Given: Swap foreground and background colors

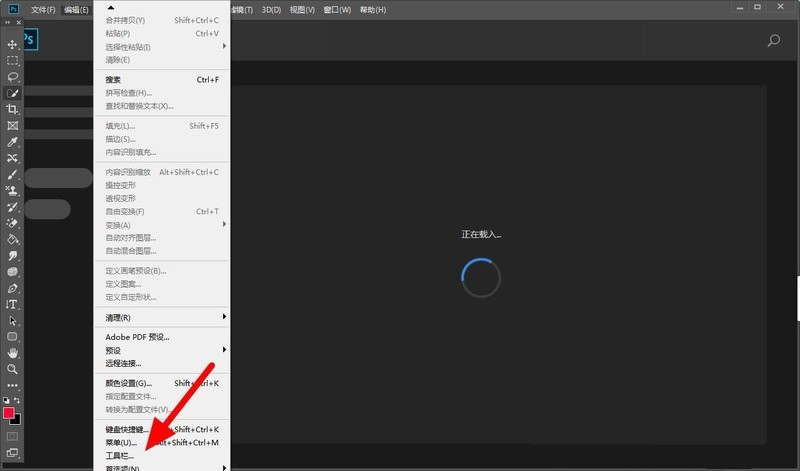Looking at the screenshot, I should pos(17,401).
